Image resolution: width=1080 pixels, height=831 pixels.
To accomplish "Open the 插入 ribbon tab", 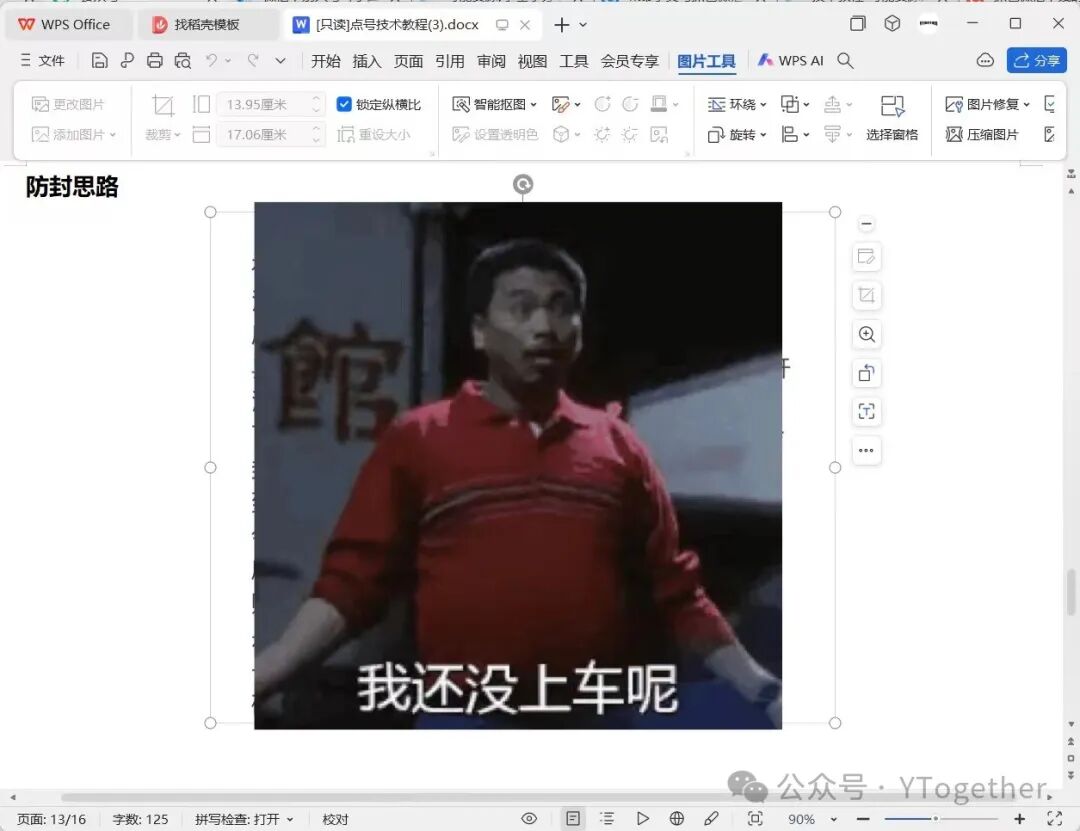I will (x=366, y=61).
